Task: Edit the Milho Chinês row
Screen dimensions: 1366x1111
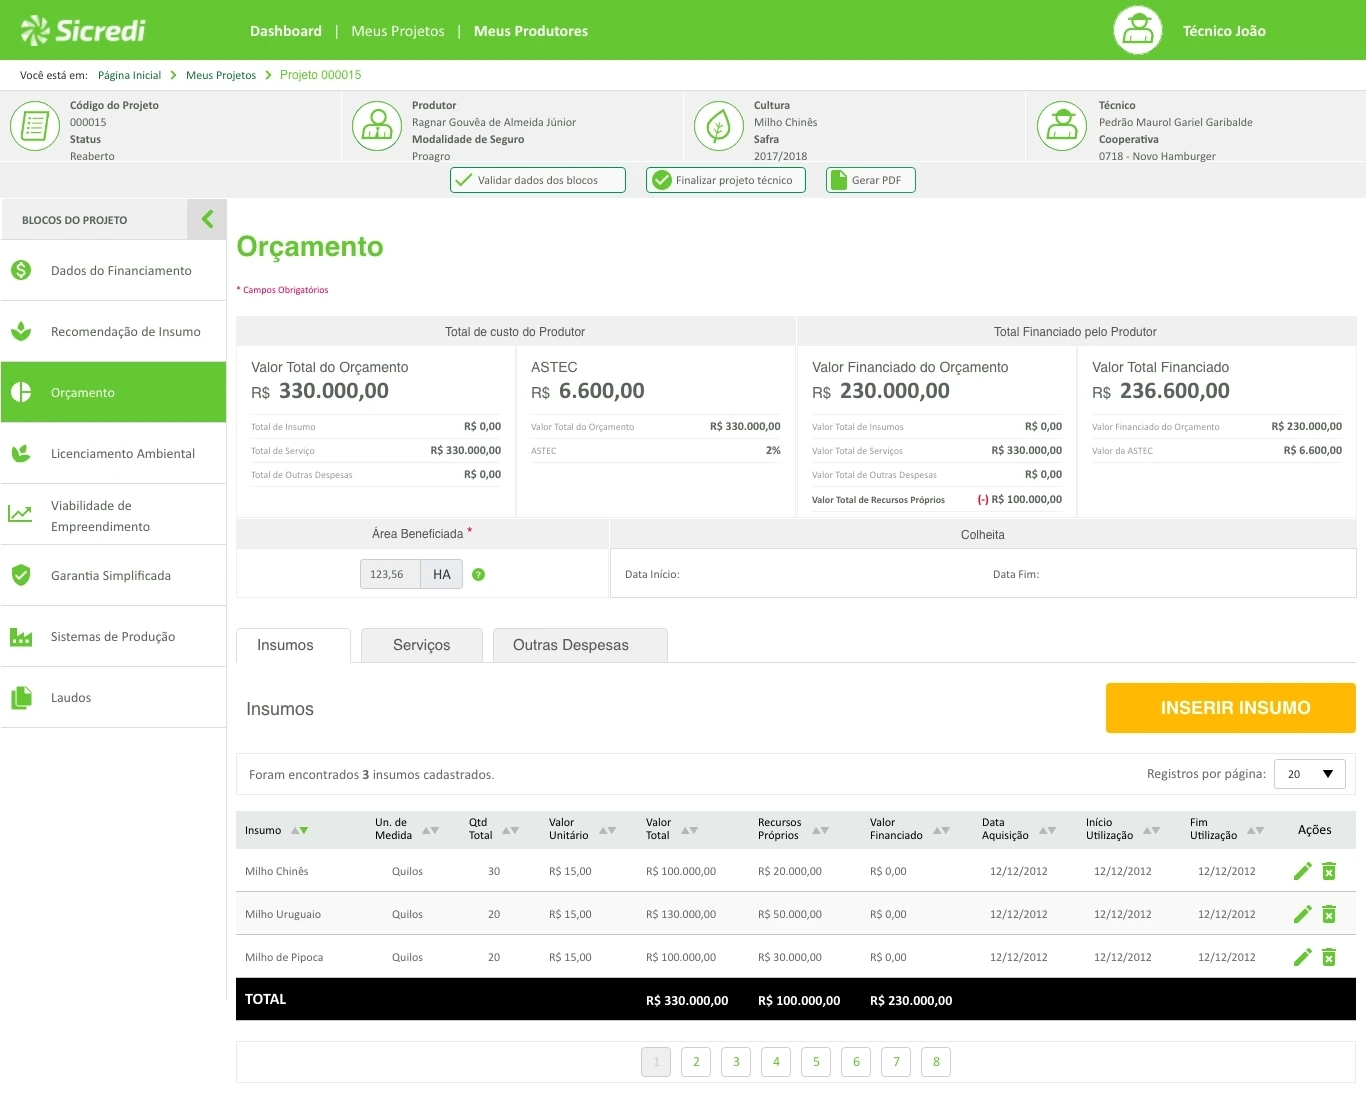Action: 1302,871
